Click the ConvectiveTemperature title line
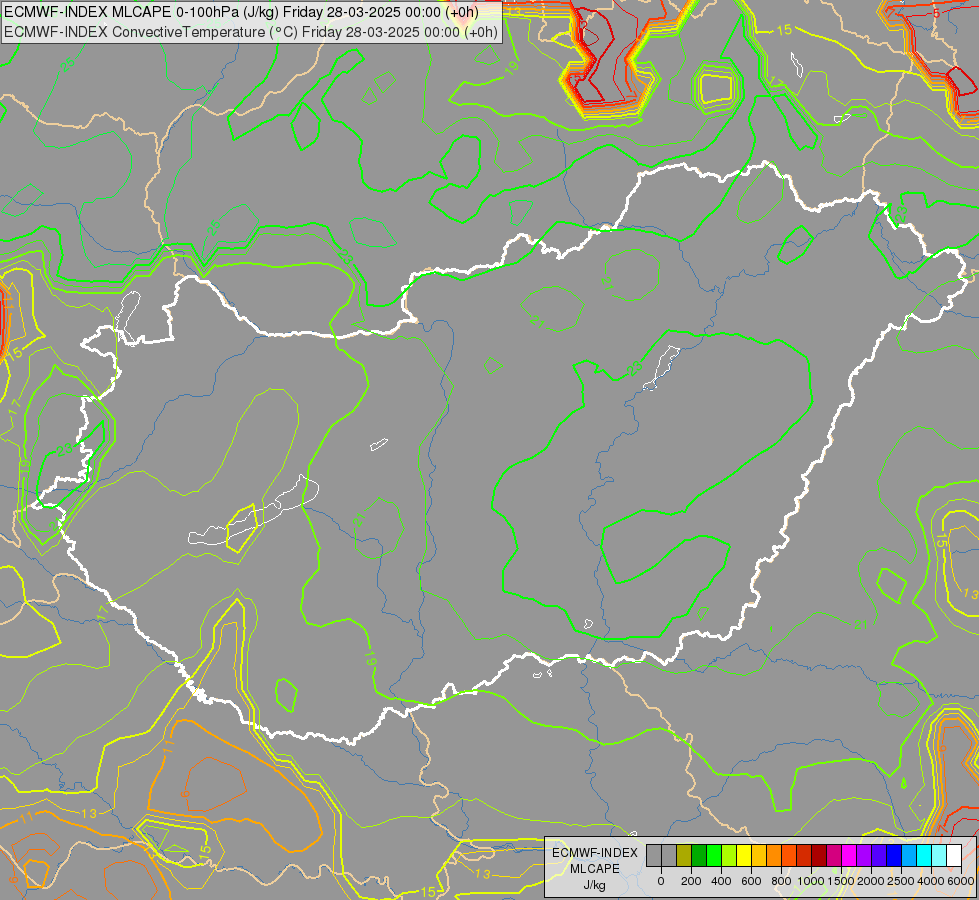The height and width of the screenshot is (900, 979). click(250, 32)
